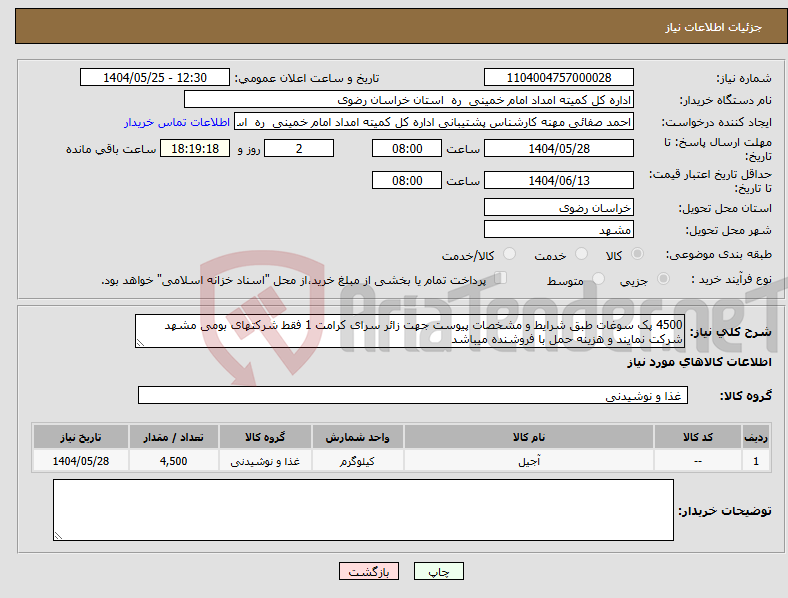
Task: Click the نام دستگاه خریدار field
Action: [409, 99]
